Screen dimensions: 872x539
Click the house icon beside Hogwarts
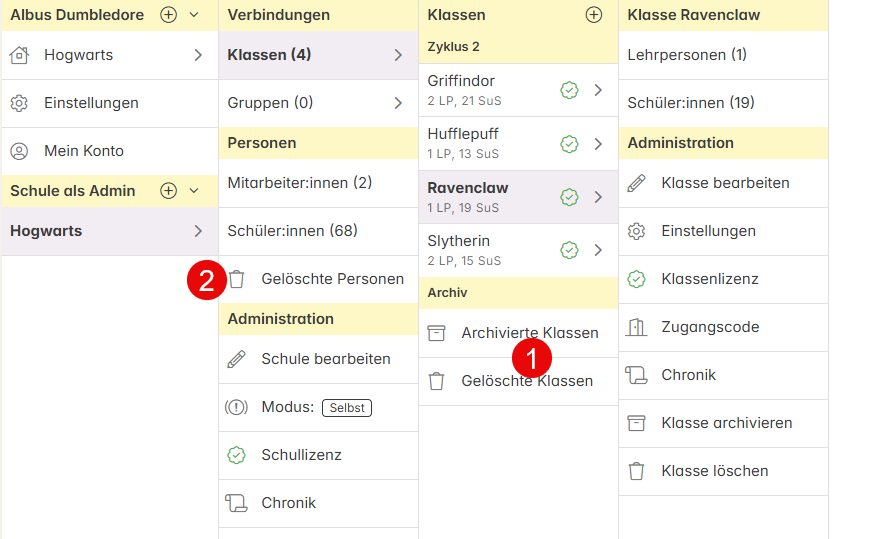19,55
